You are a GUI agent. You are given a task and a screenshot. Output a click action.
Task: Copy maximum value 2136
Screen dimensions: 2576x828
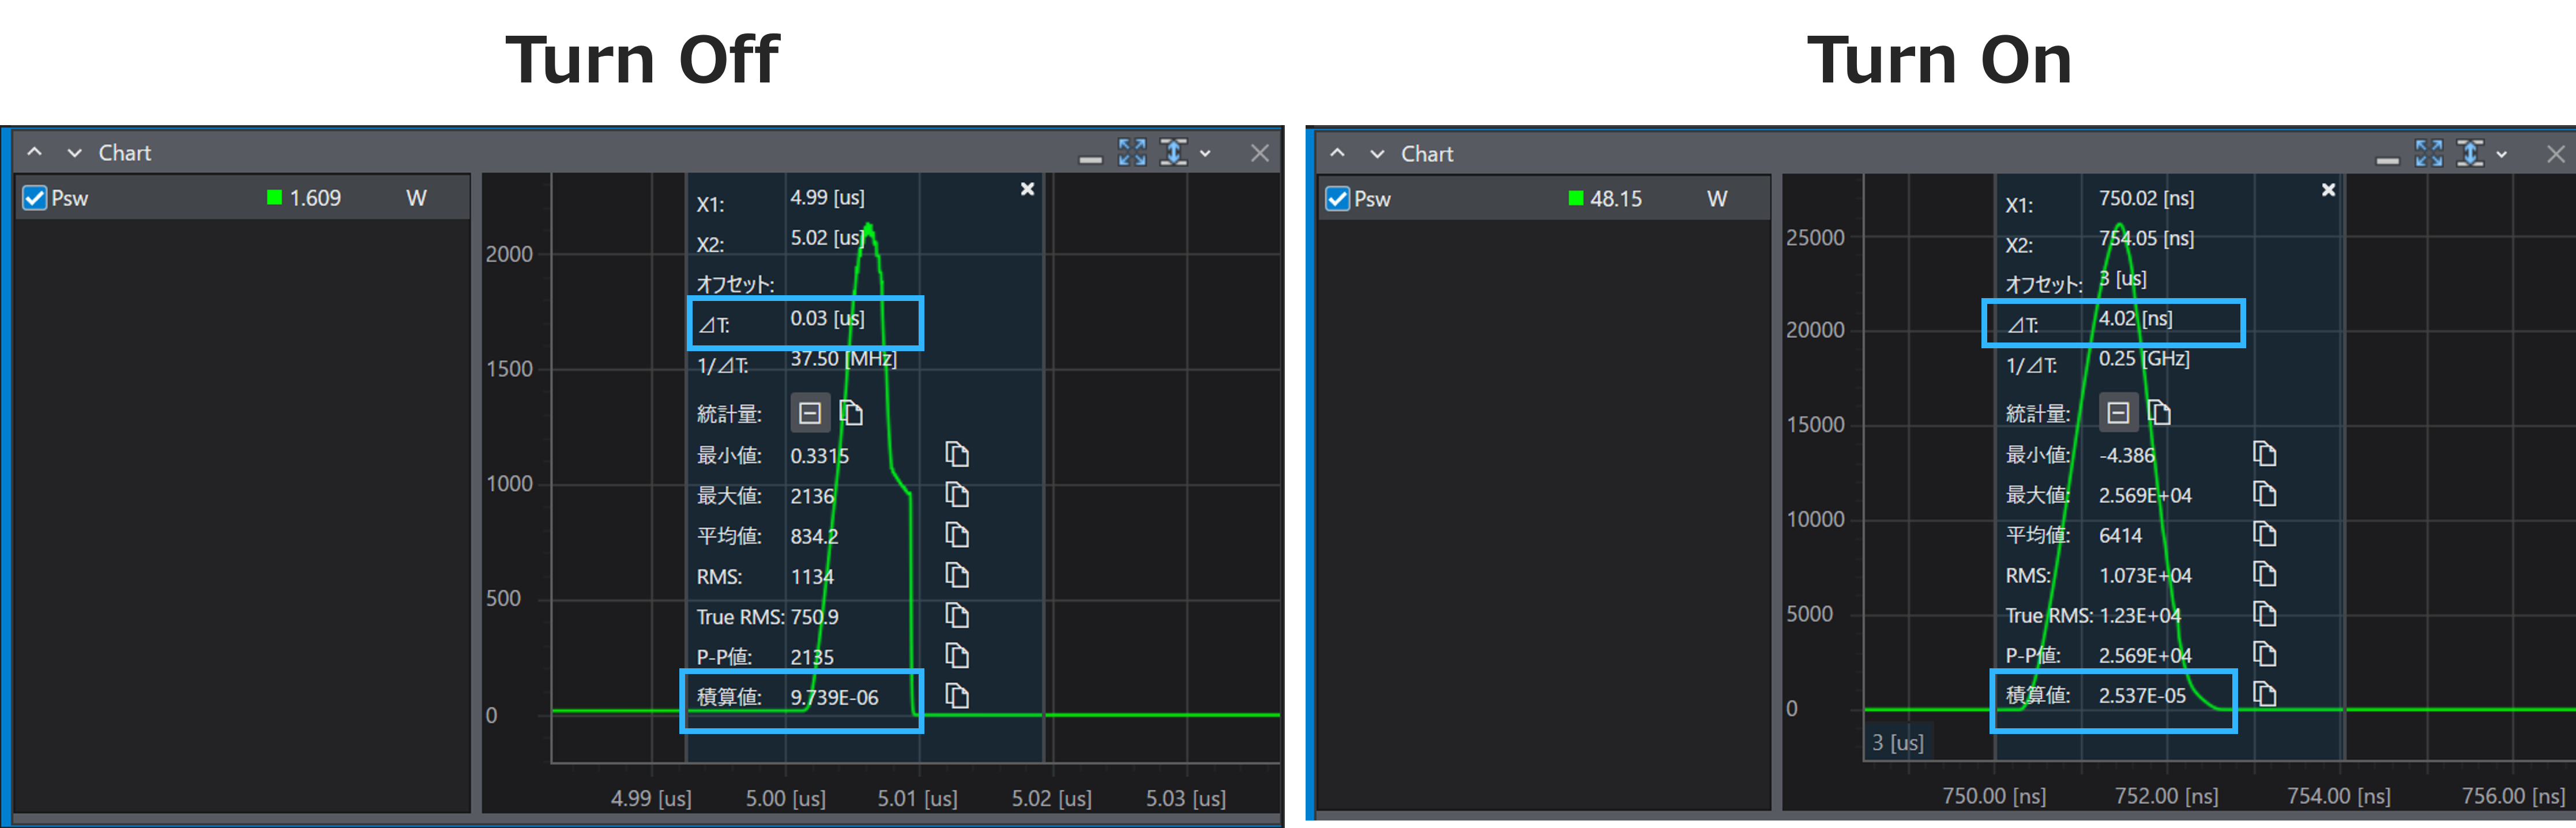pyautogui.click(x=957, y=495)
